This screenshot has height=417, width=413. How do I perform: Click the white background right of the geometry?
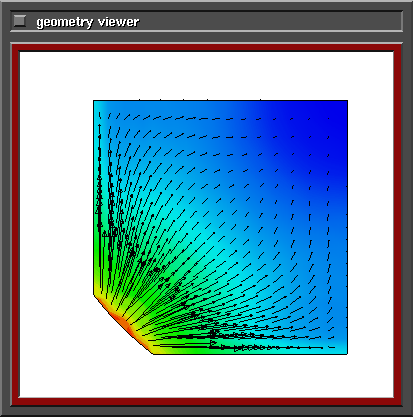click(x=371, y=224)
